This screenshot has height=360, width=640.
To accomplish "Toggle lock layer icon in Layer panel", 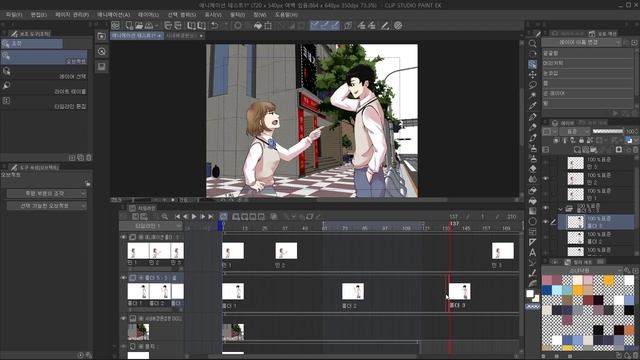I will tap(581, 140).
